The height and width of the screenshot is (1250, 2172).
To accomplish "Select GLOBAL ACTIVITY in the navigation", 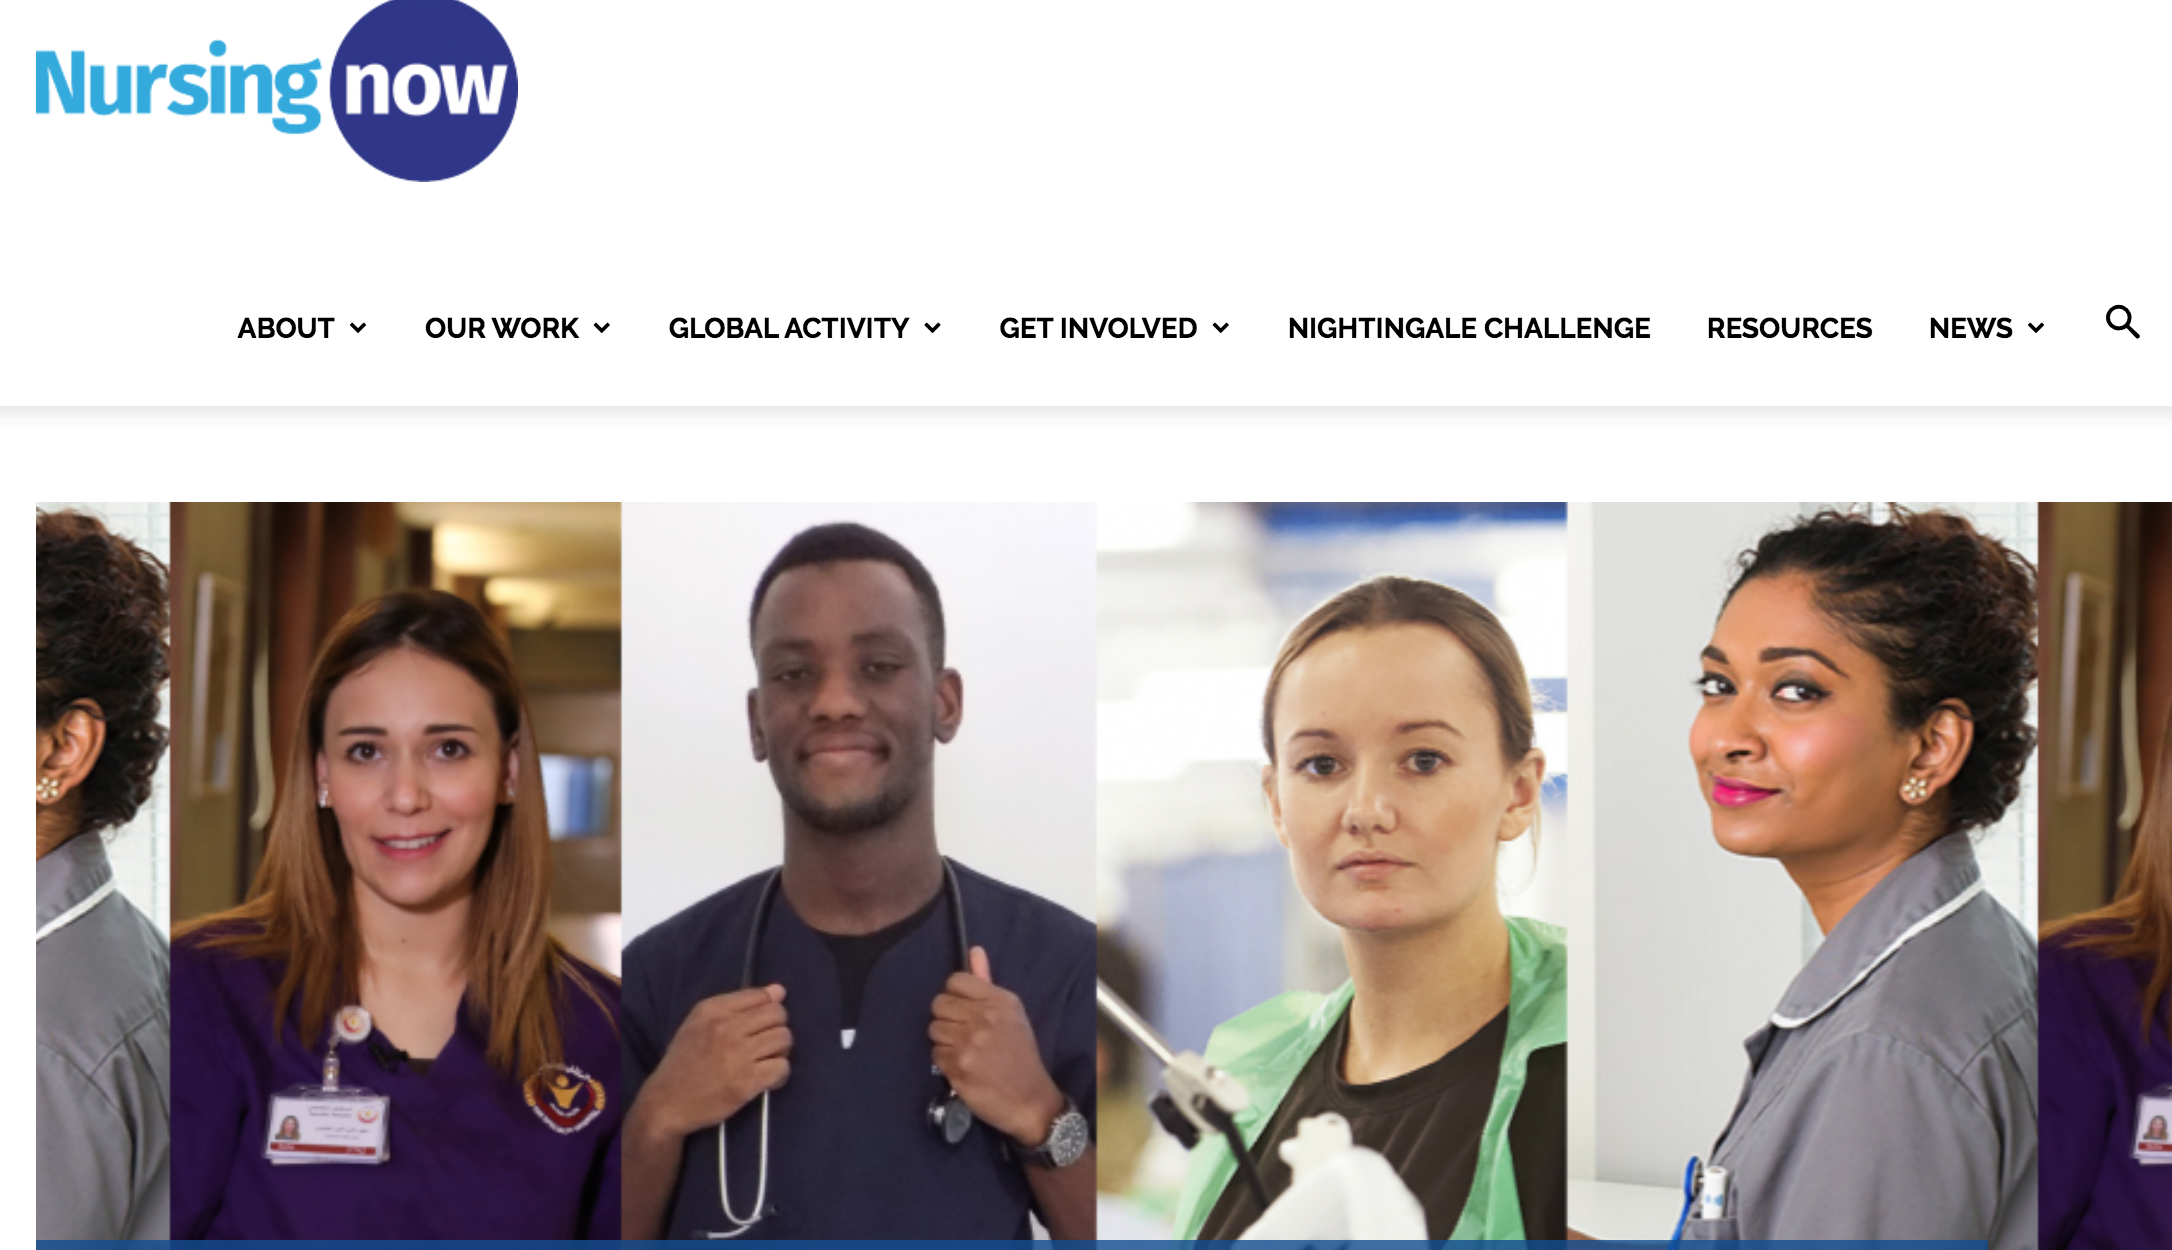I will click(789, 328).
